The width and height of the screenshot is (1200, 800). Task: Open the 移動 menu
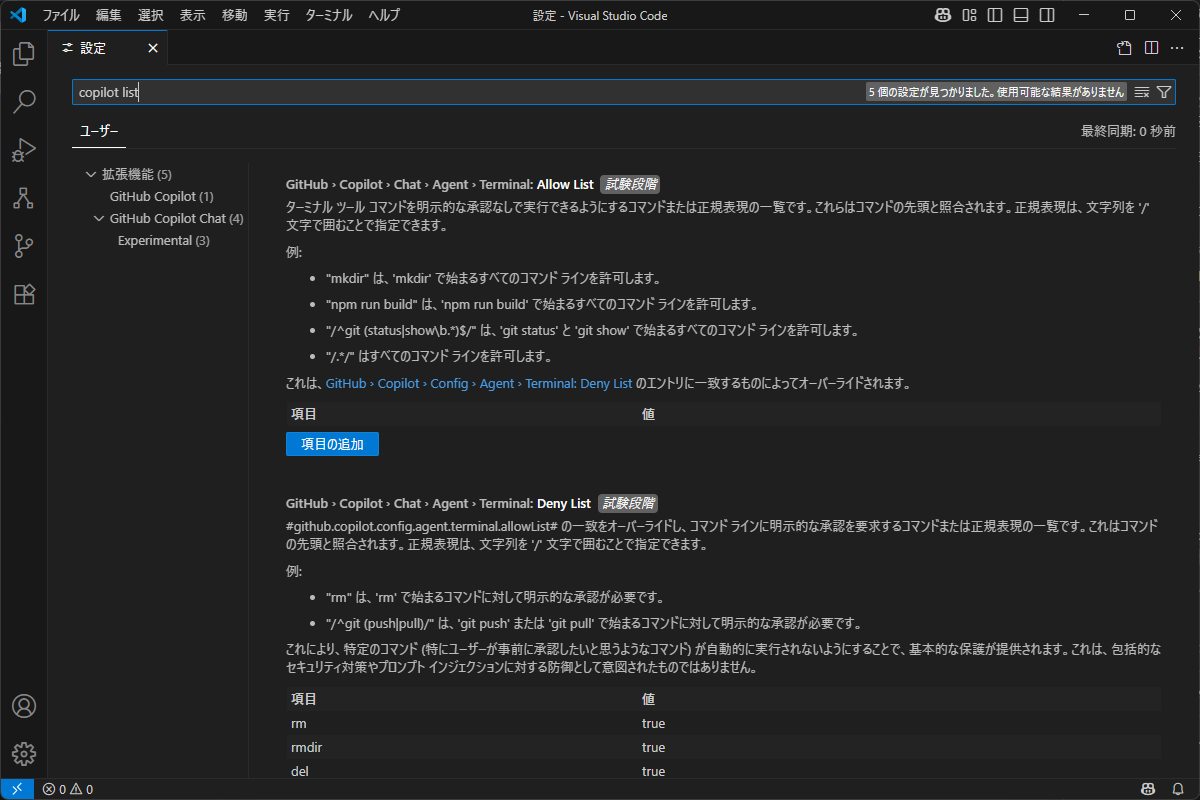tap(235, 15)
